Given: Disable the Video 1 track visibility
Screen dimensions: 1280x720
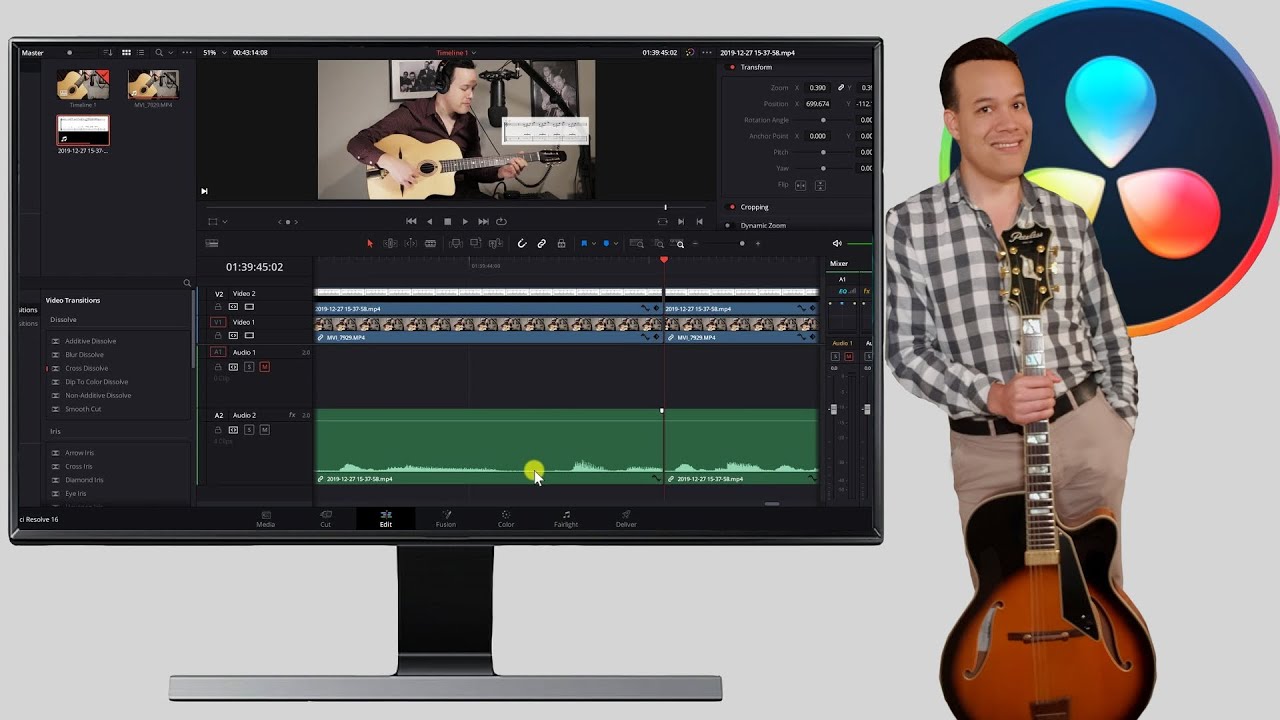Looking at the screenshot, I should [x=249, y=335].
